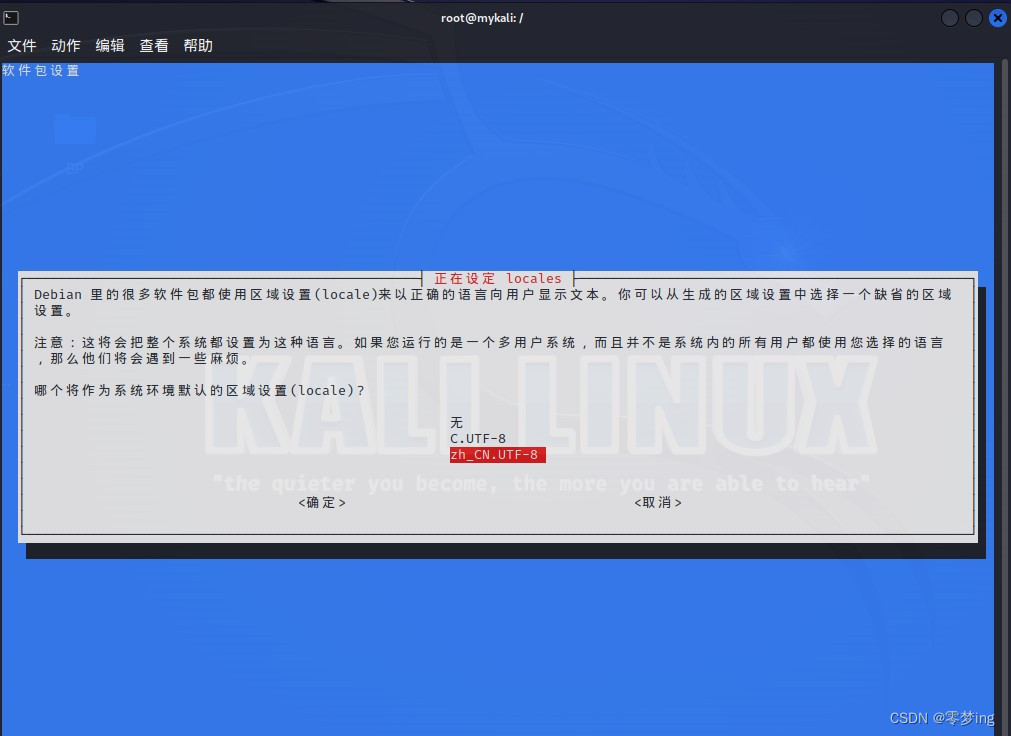This screenshot has height=736, width=1011.
Task: Open the 查看 menu
Action: (x=154, y=46)
